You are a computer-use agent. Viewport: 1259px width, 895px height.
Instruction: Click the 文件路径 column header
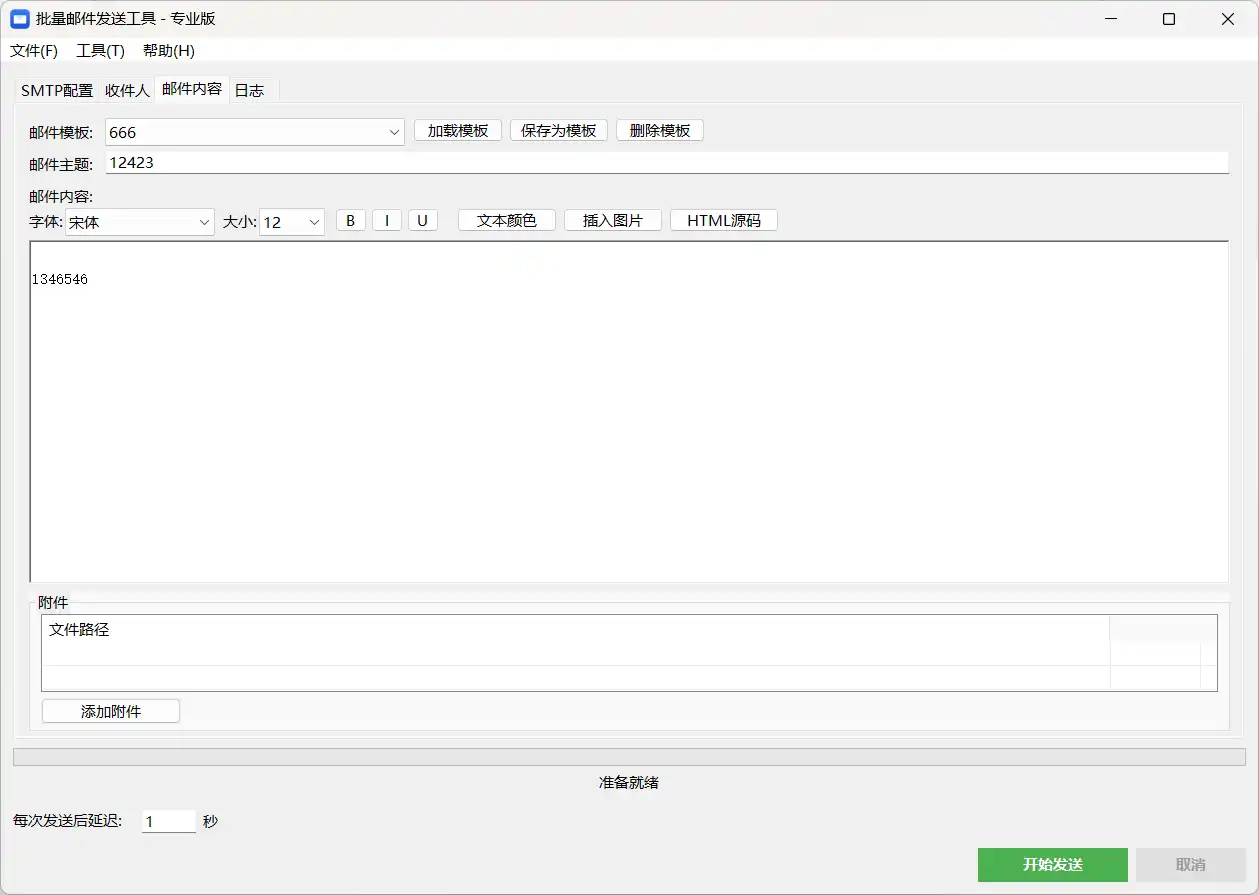(x=576, y=629)
